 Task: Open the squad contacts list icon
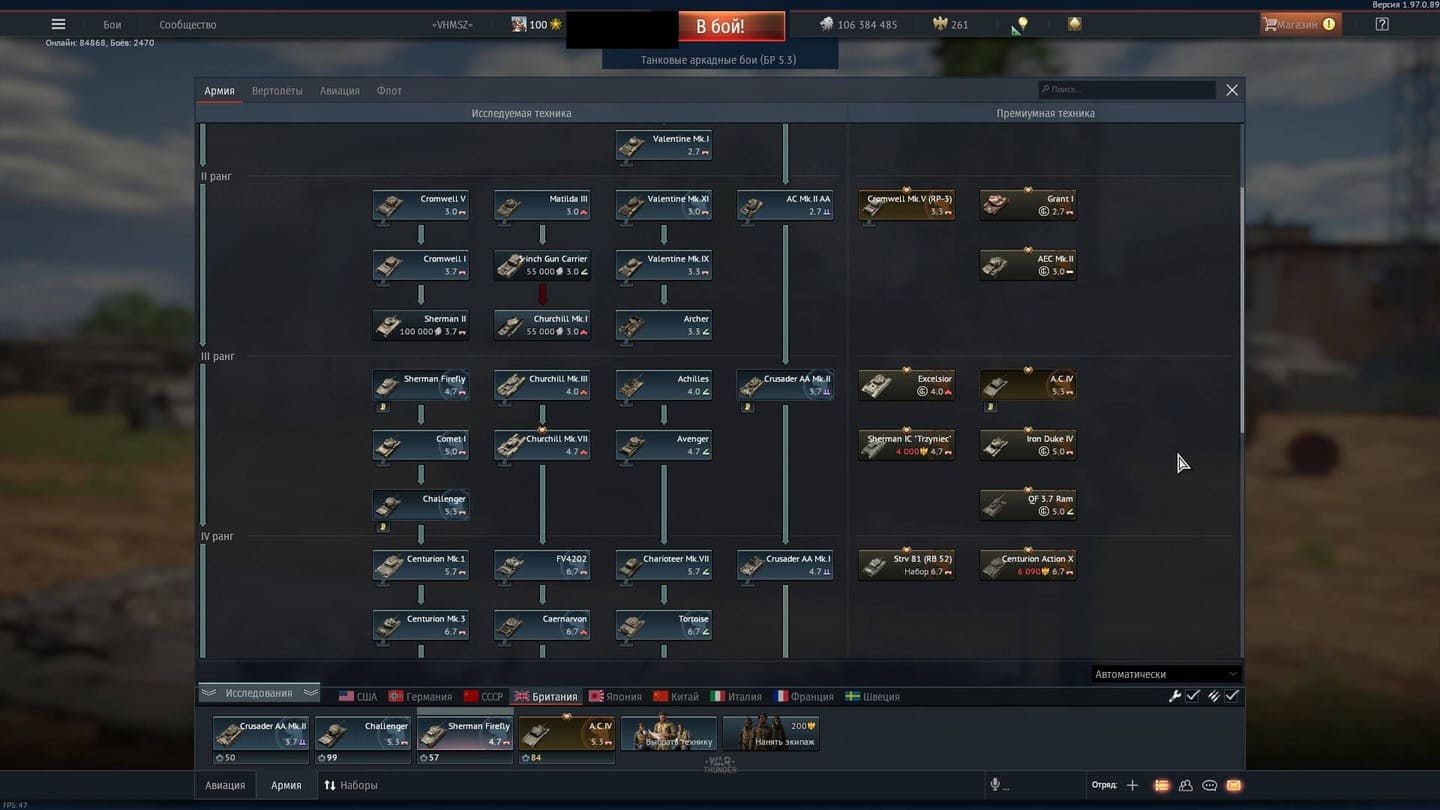pyautogui.click(x=1185, y=786)
